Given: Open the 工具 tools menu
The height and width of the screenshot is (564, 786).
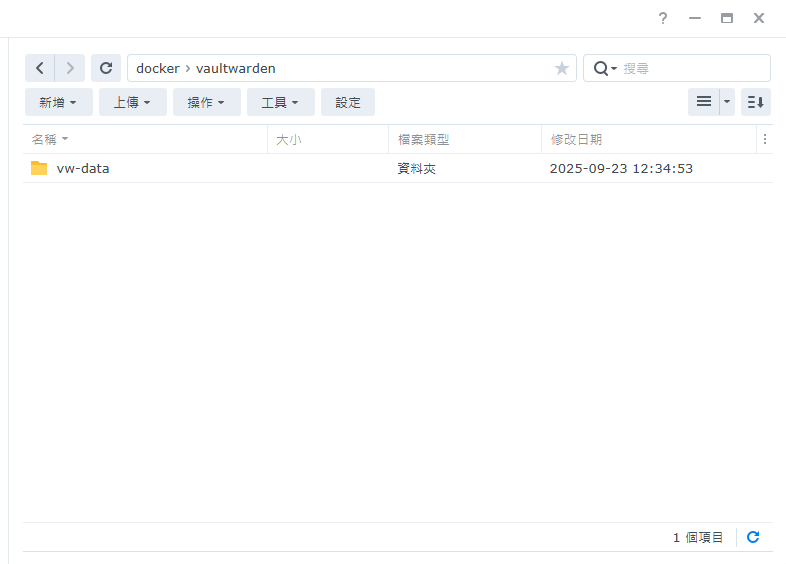Looking at the screenshot, I should (x=280, y=102).
